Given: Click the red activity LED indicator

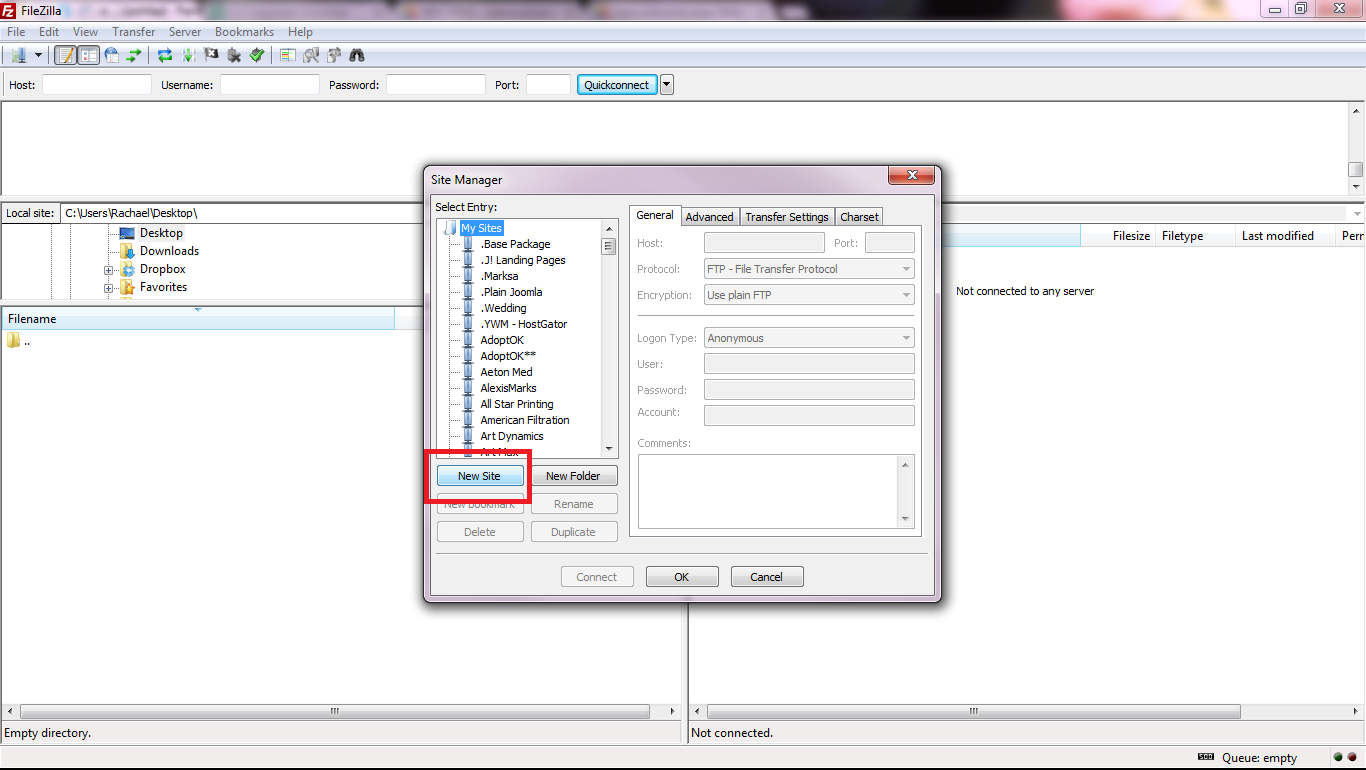Looking at the screenshot, I should [1352, 757].
